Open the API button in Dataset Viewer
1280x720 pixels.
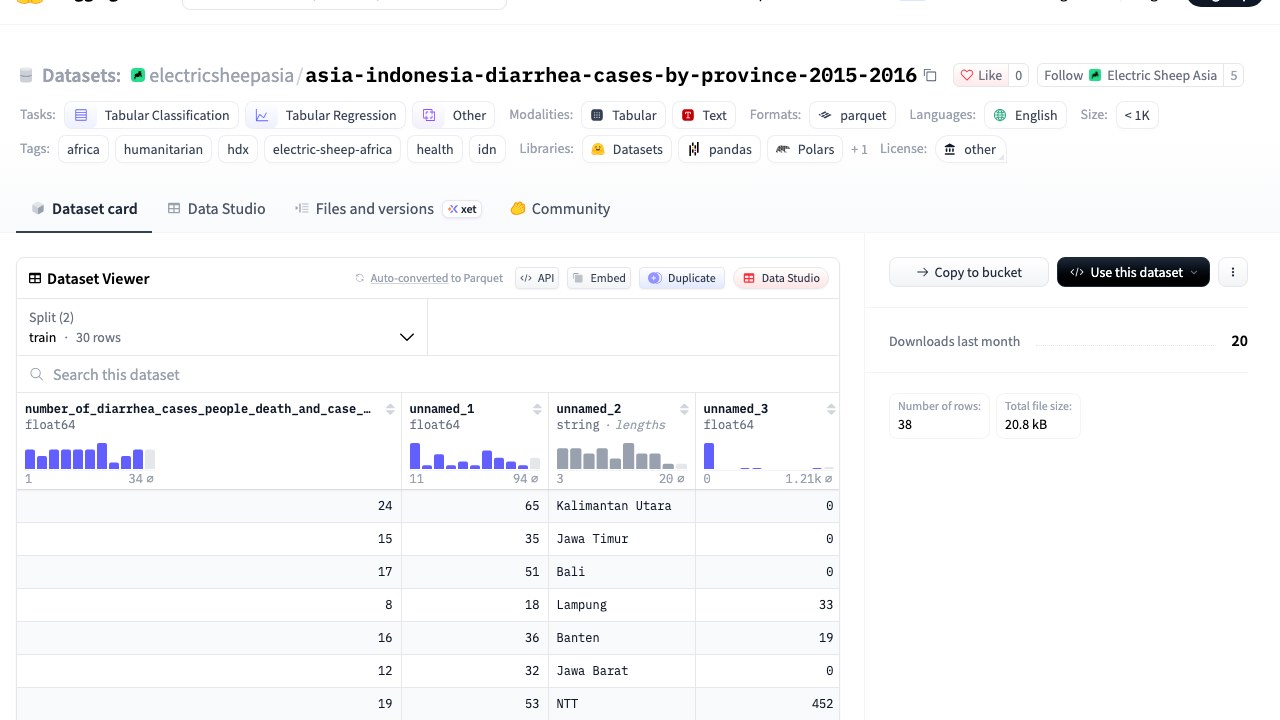(537, 278)
